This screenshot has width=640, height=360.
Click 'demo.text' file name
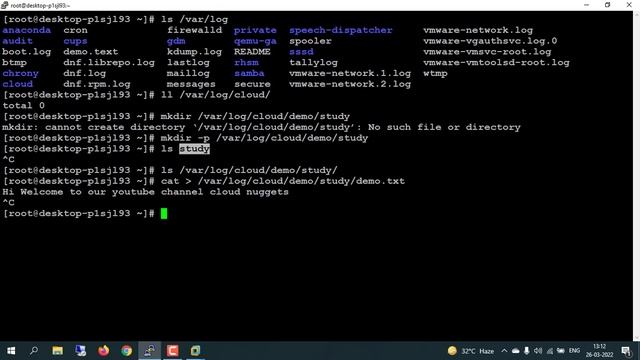point(91,52)
